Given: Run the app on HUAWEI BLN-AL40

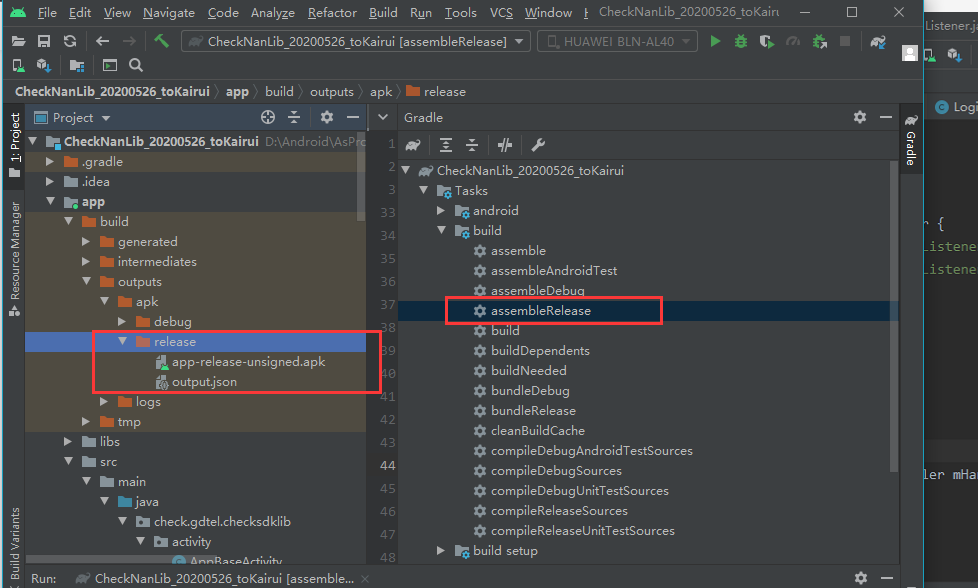Looking at the screenshot, I should (x=714, y=42).
